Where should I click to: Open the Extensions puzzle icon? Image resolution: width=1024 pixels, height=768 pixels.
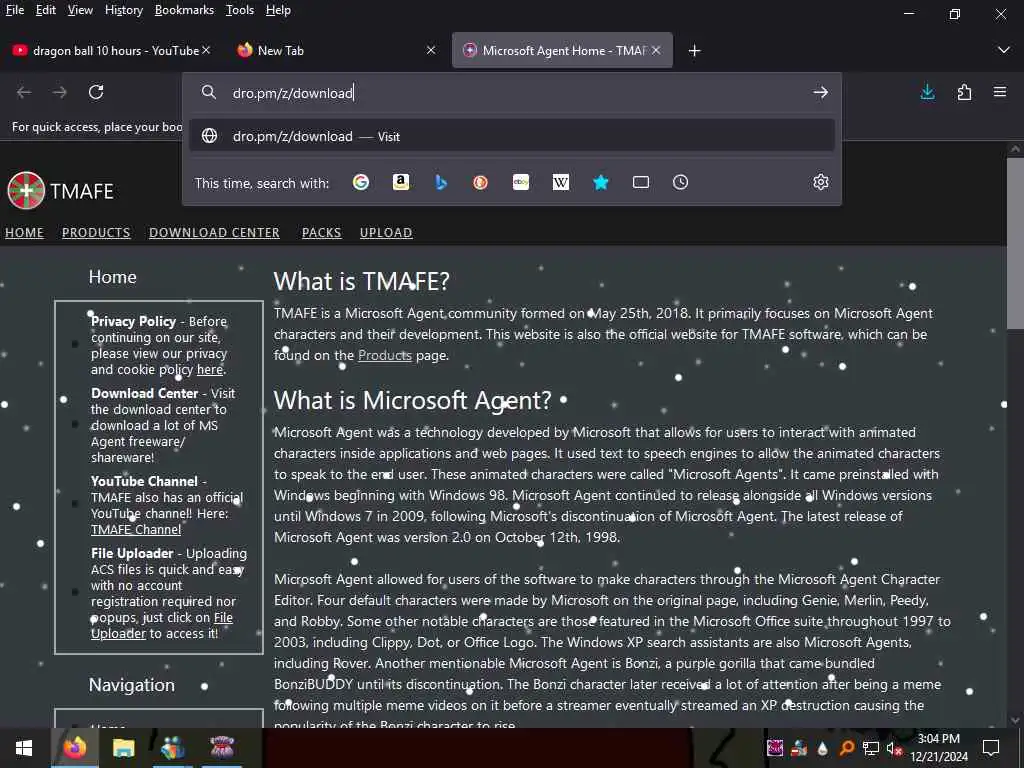[x=964, y=92]
